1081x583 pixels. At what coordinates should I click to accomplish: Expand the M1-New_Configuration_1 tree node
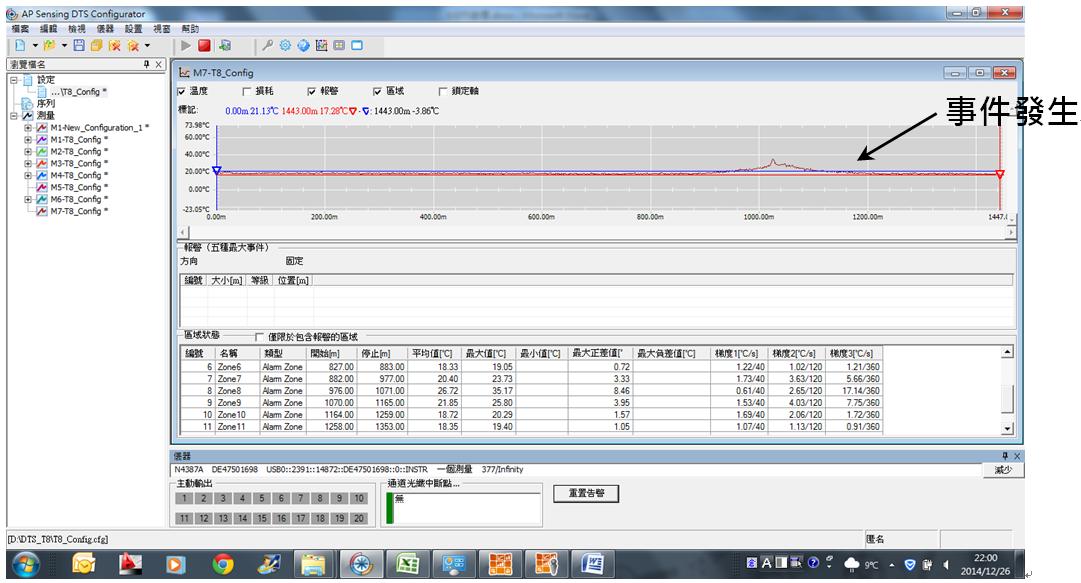28,128
